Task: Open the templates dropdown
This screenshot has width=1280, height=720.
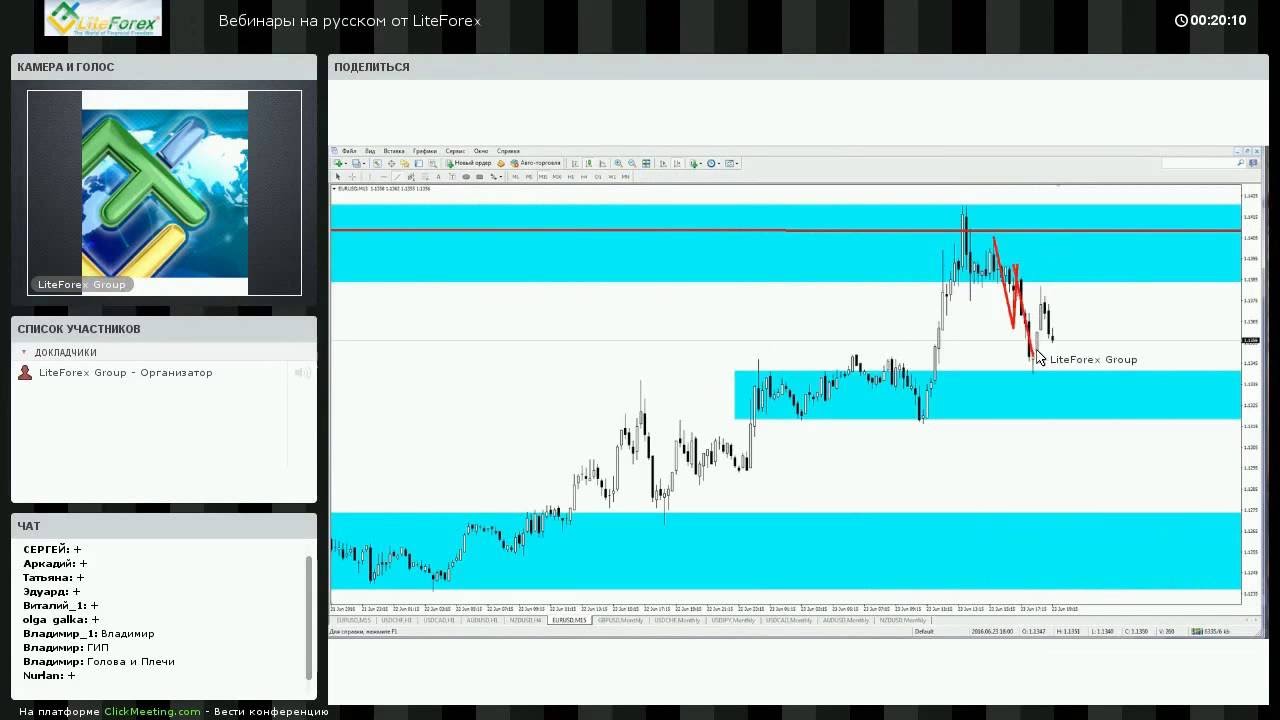Action: (x=732, y=163)
